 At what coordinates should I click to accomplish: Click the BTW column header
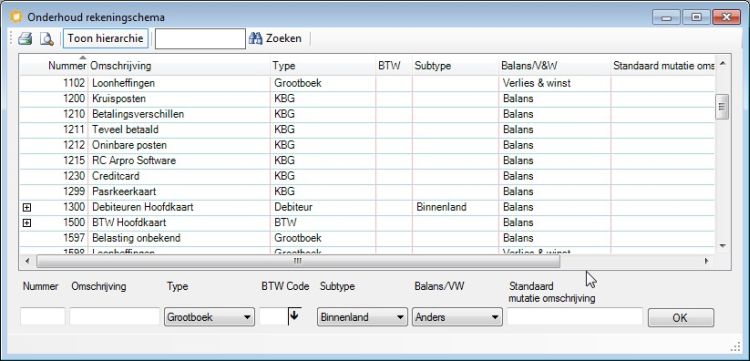pyautogui.click(x=388, y=66)
